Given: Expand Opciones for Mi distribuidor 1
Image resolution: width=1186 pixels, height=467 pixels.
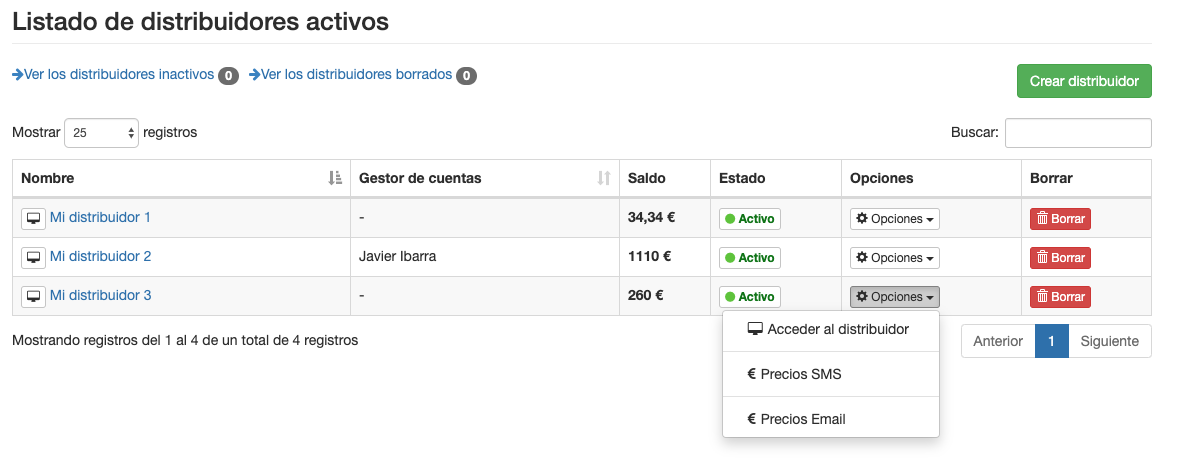Looking at the screenshot, I should click(895, 219).
